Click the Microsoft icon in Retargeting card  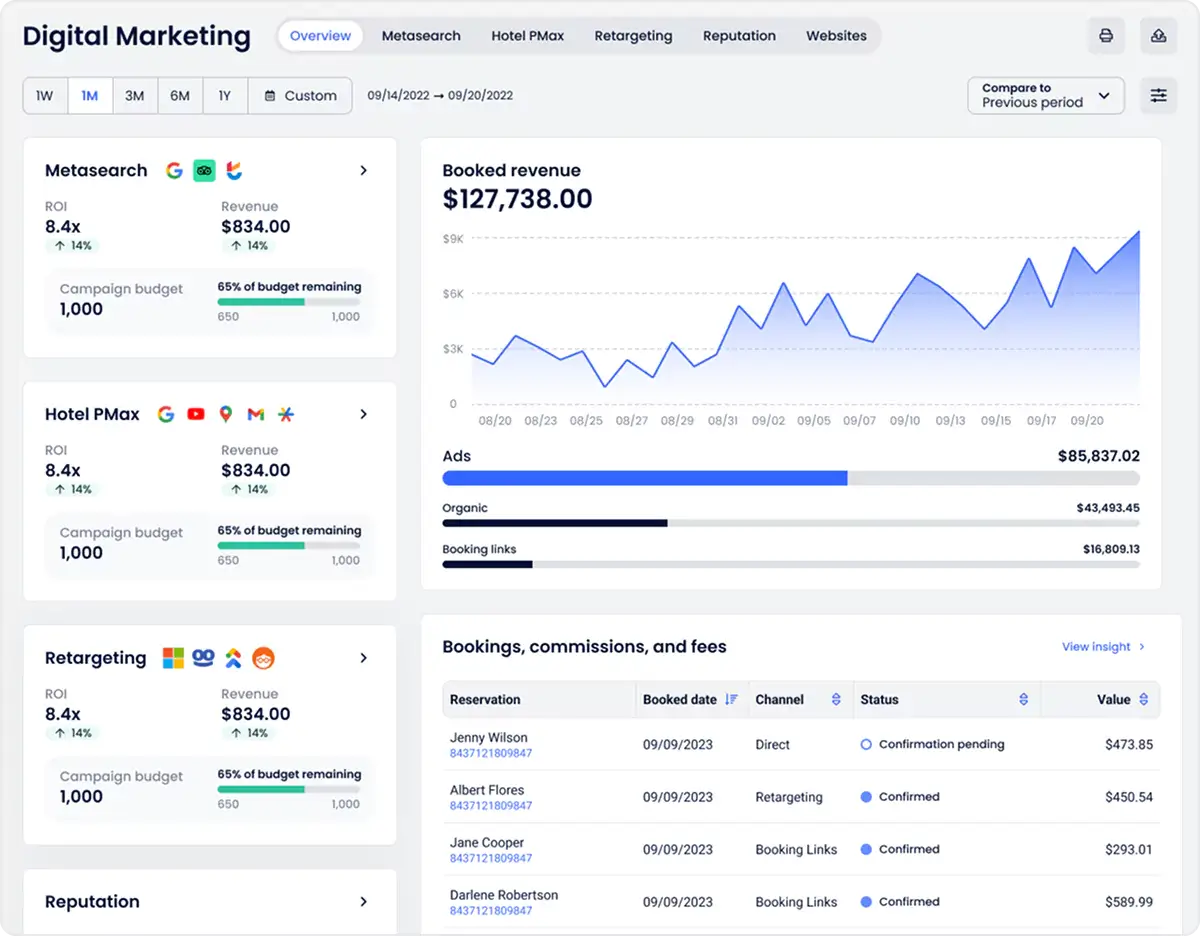(x=174, y=658)
